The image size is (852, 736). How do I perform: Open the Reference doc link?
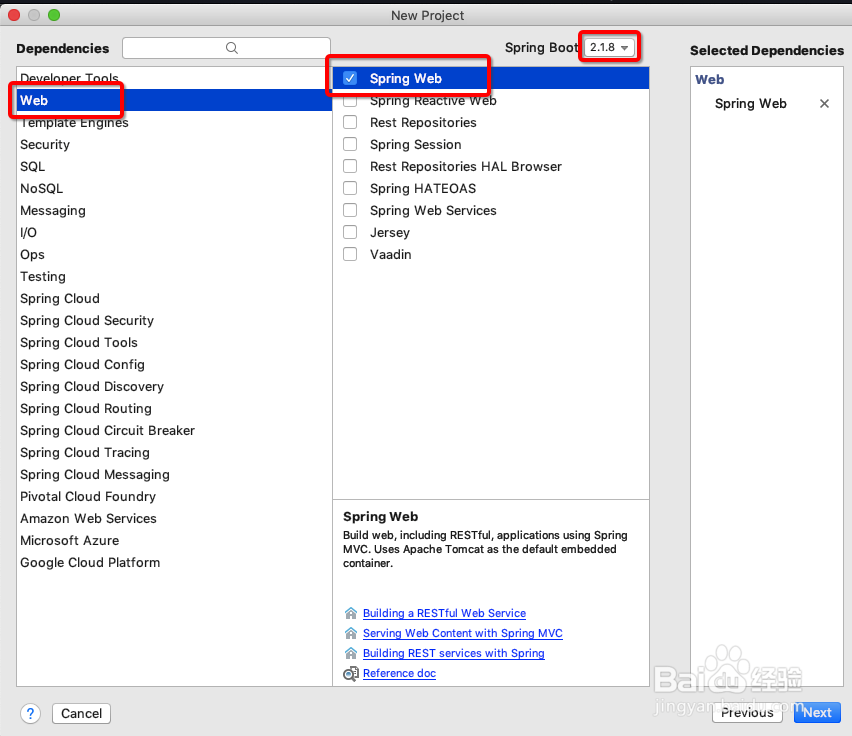tap(399, 673)
